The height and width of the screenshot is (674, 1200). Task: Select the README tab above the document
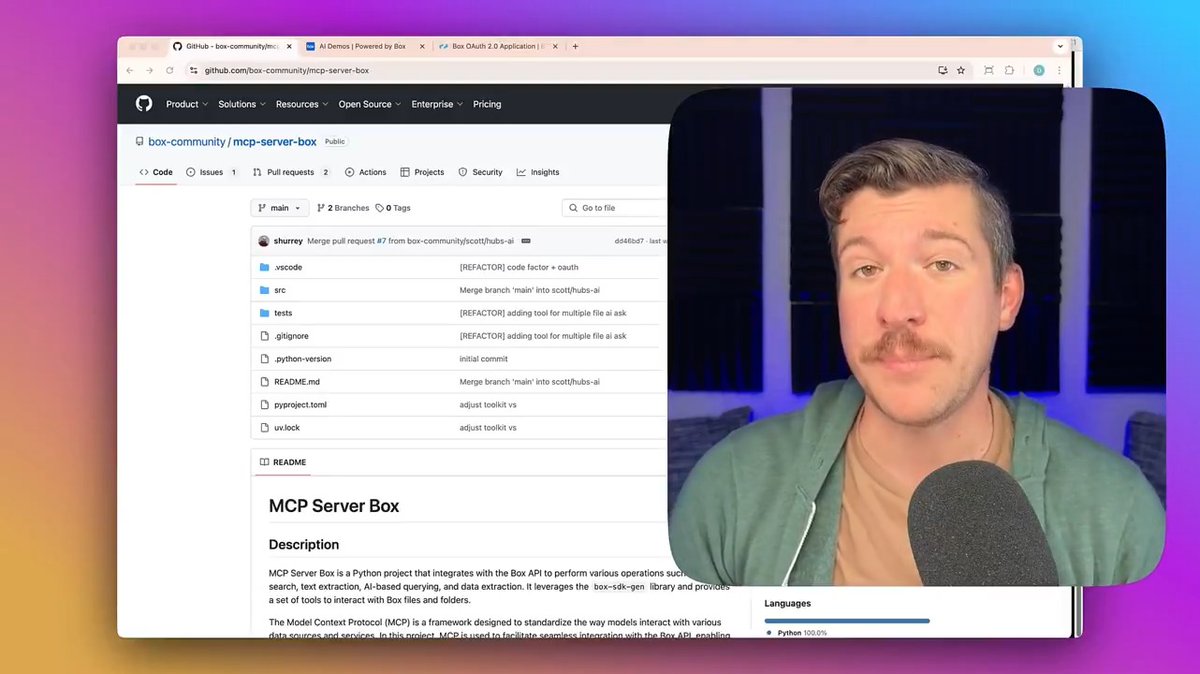(283, 462)
